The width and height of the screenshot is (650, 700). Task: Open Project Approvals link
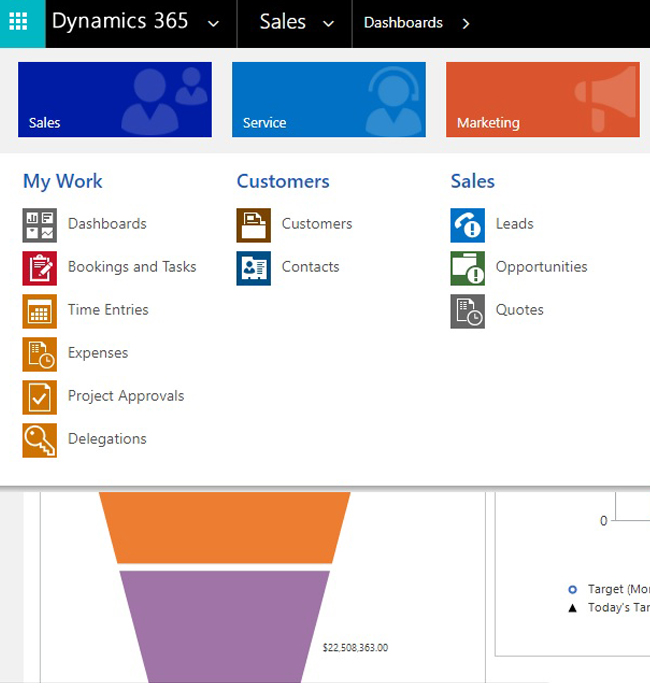pyautogui.click(x=126, y=396)
